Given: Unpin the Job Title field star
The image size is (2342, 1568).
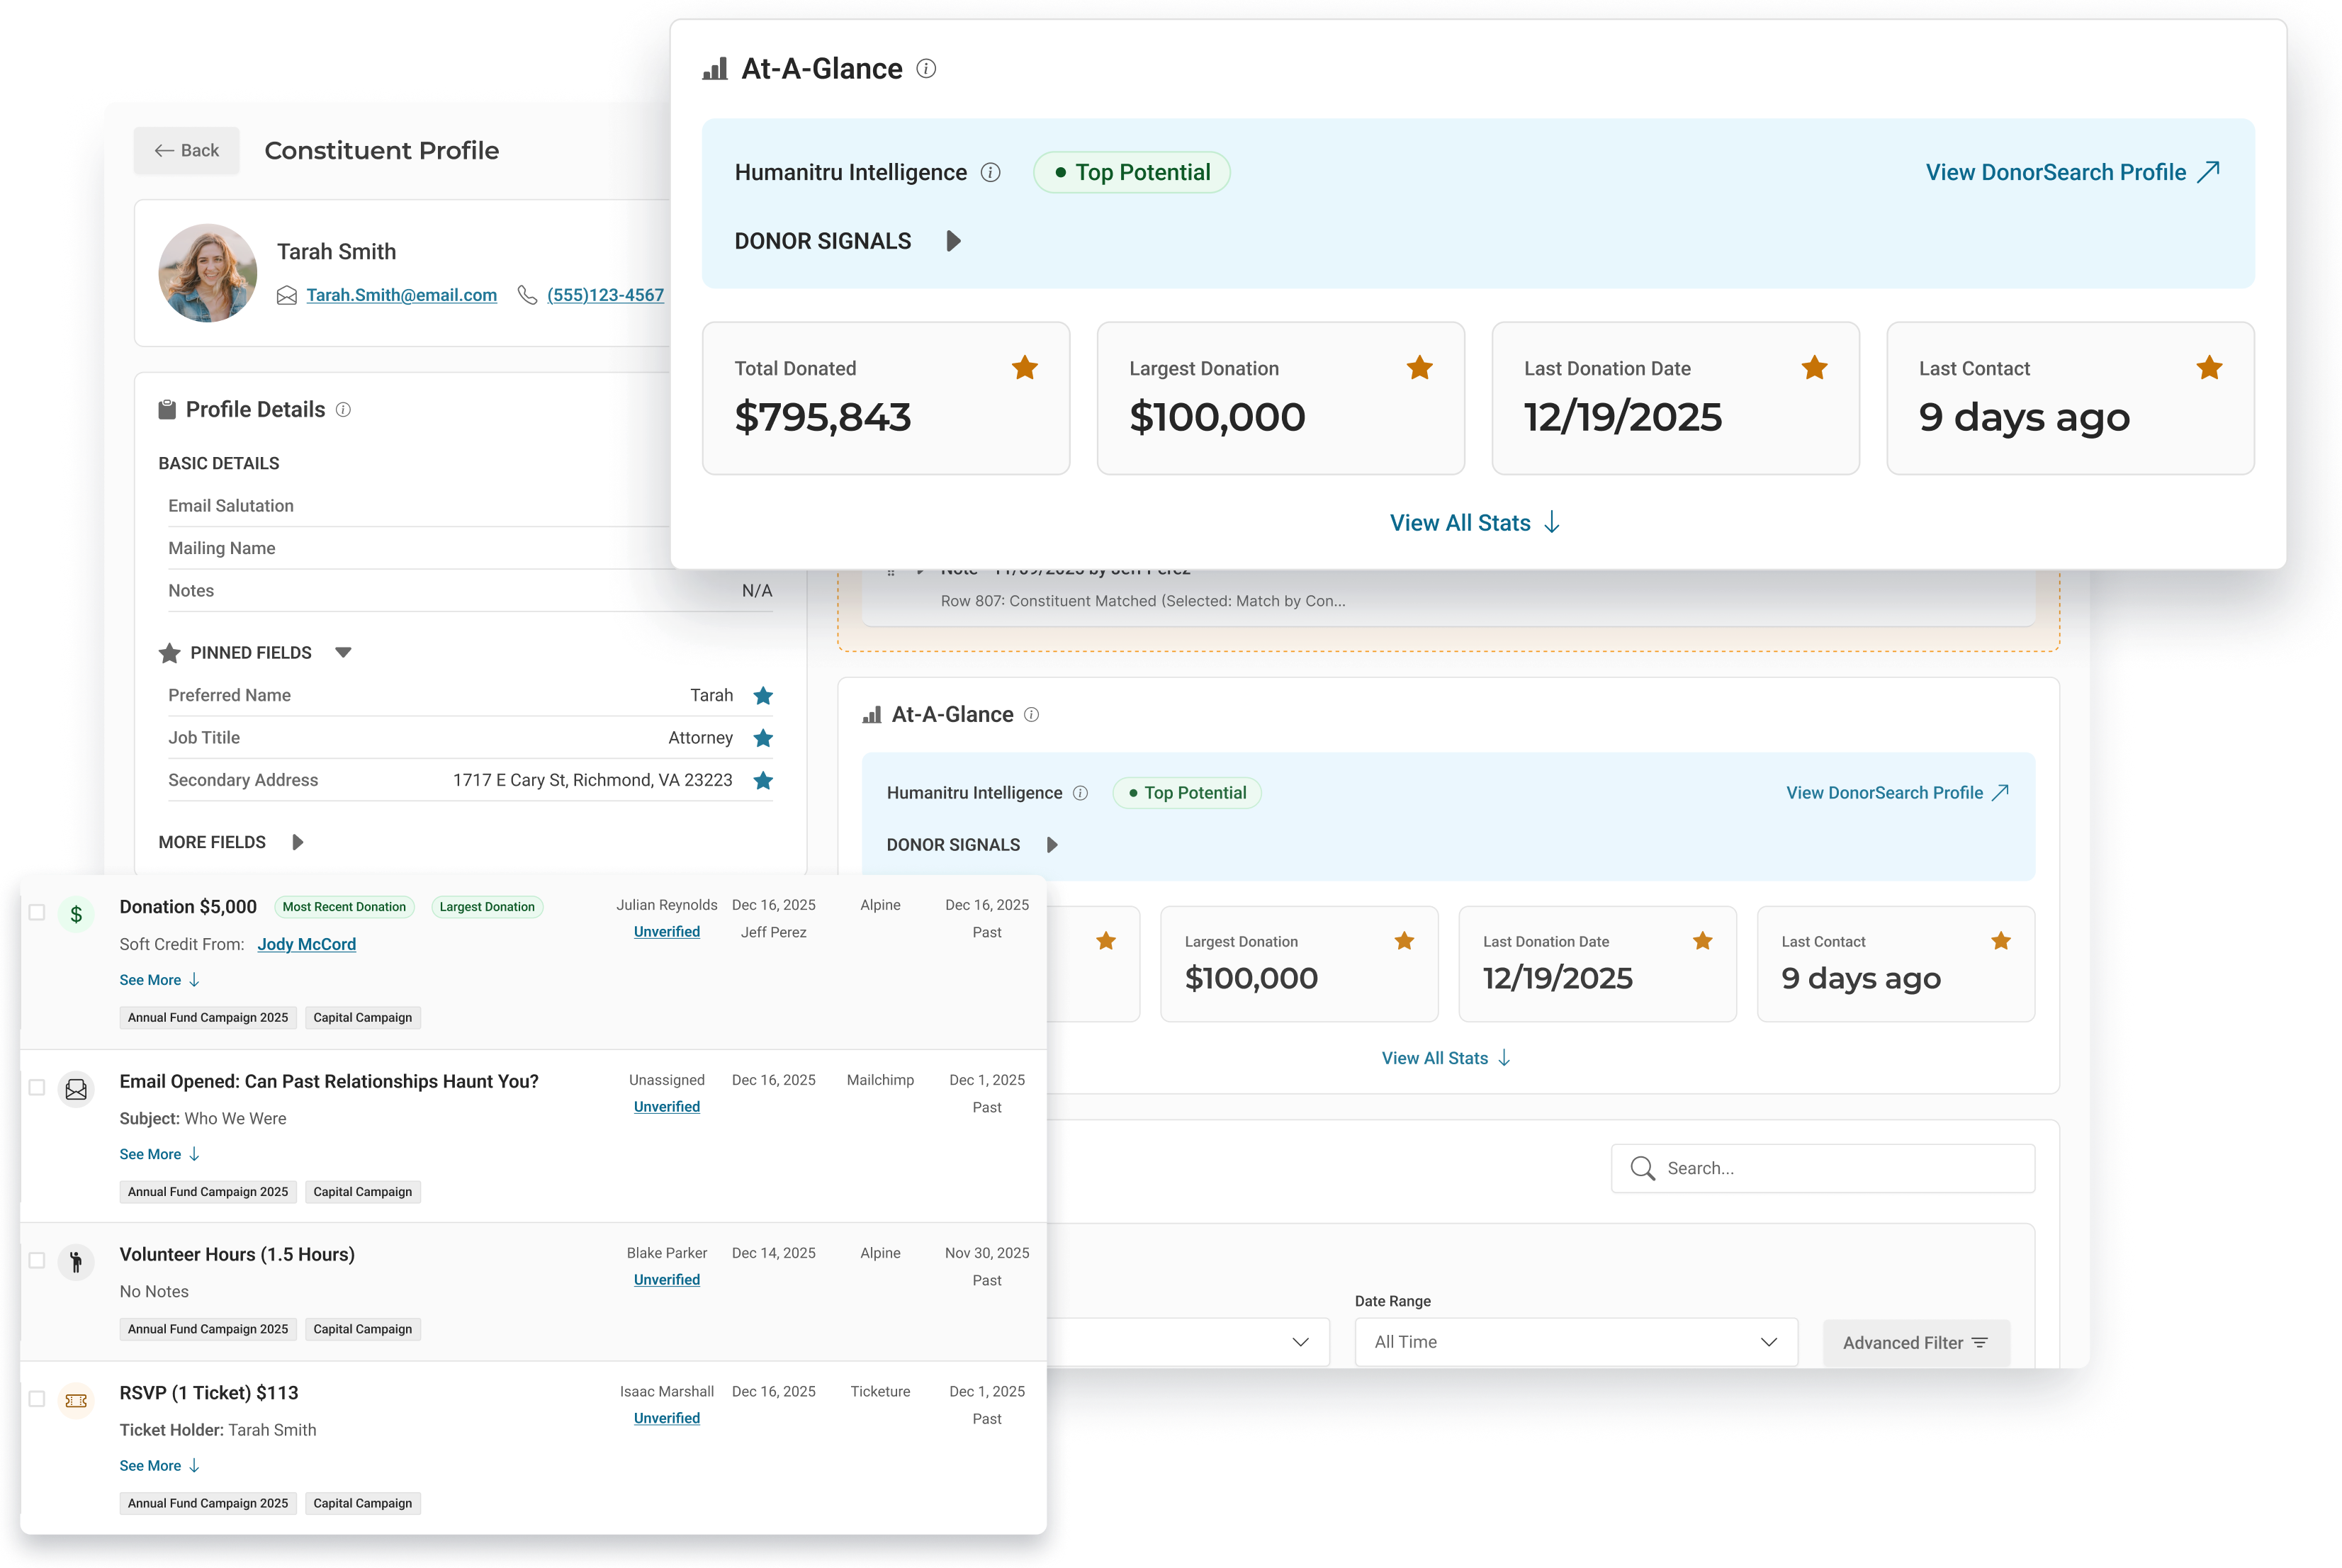Looking at the screenshot, I should pyautogui.click(x=763, y=738).
